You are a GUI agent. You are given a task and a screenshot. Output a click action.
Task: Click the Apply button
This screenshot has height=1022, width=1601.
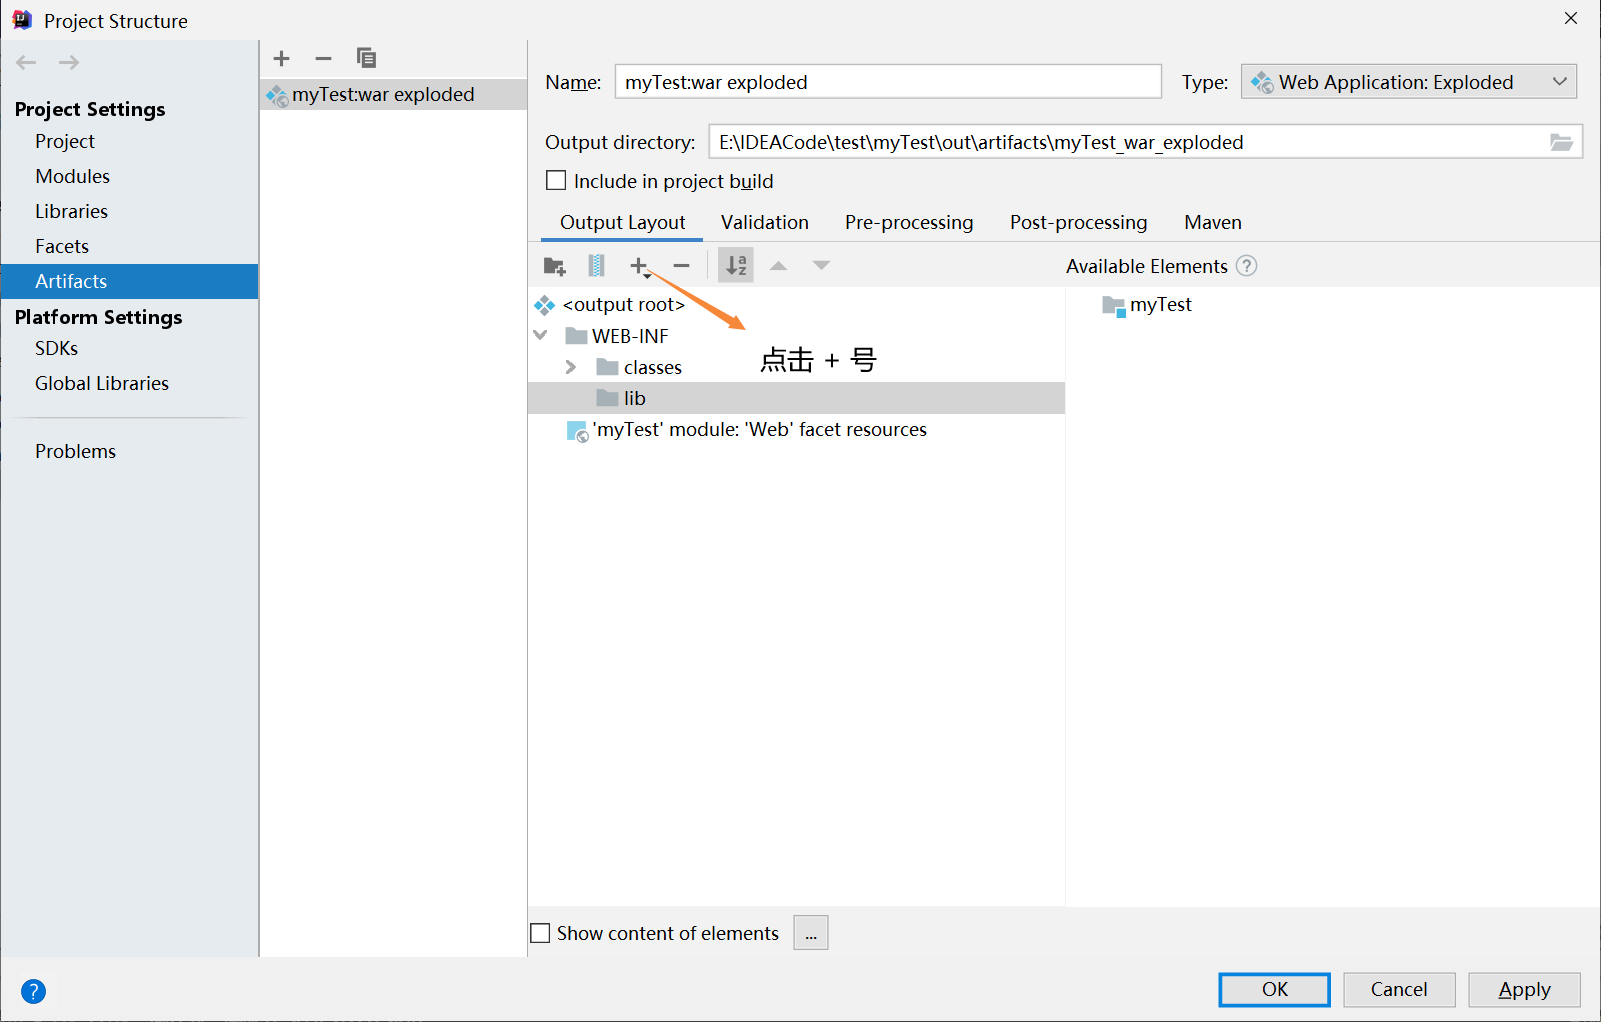click(1524, 989)
